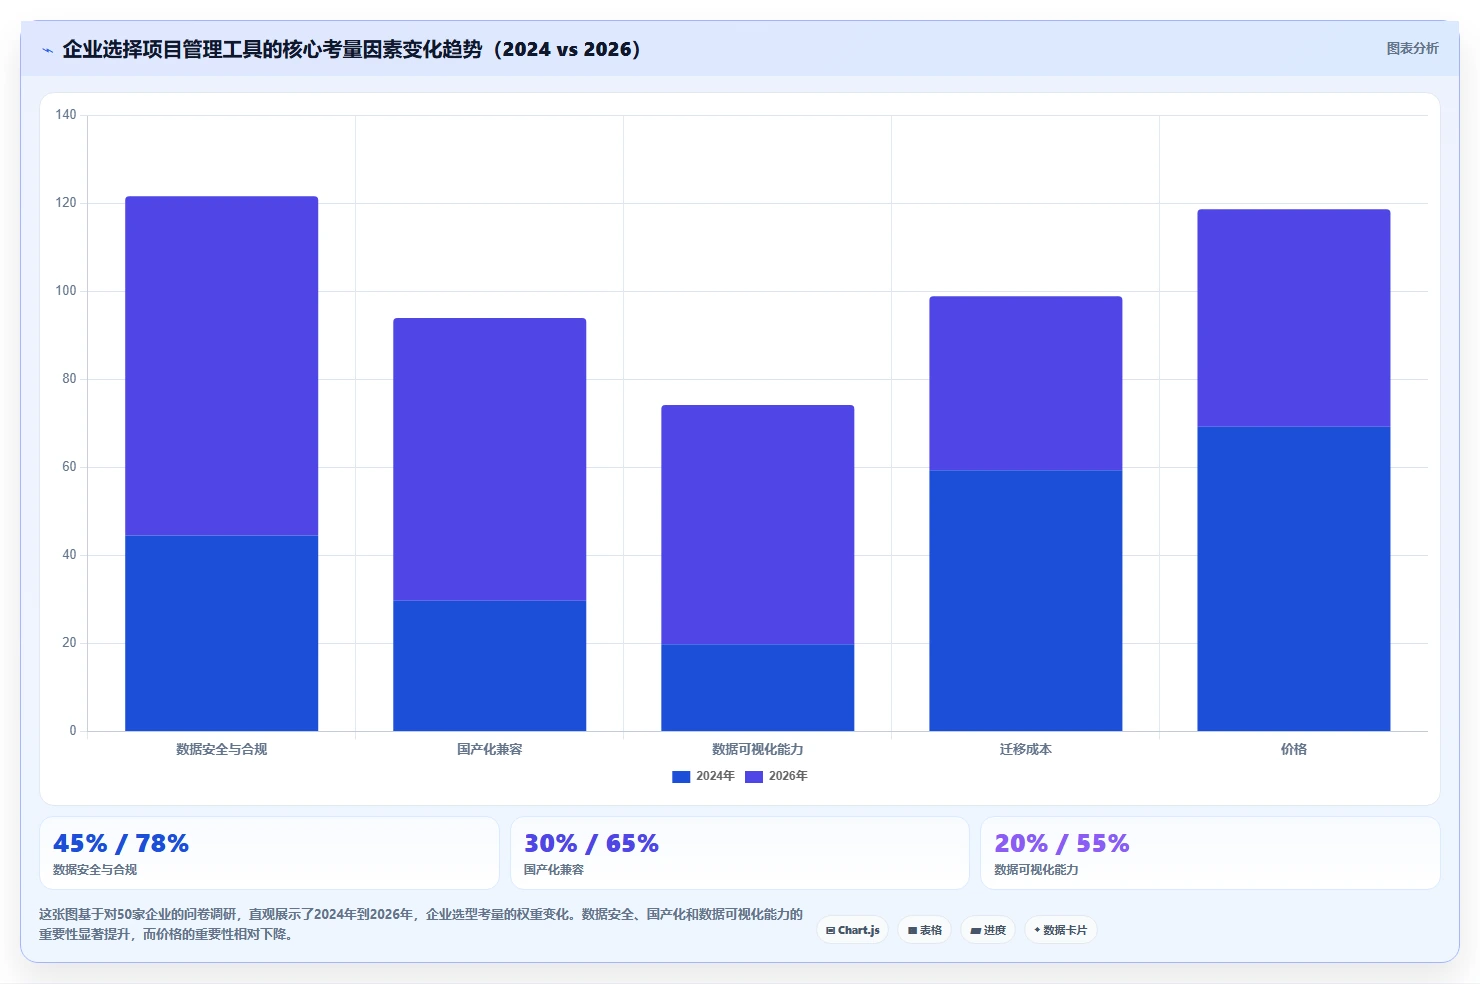The width and height of the screenshot is (1480, 984).
Task: Toggle the 2026年 legend swatch
Action: pyautogui.click(x=754, y=776)
